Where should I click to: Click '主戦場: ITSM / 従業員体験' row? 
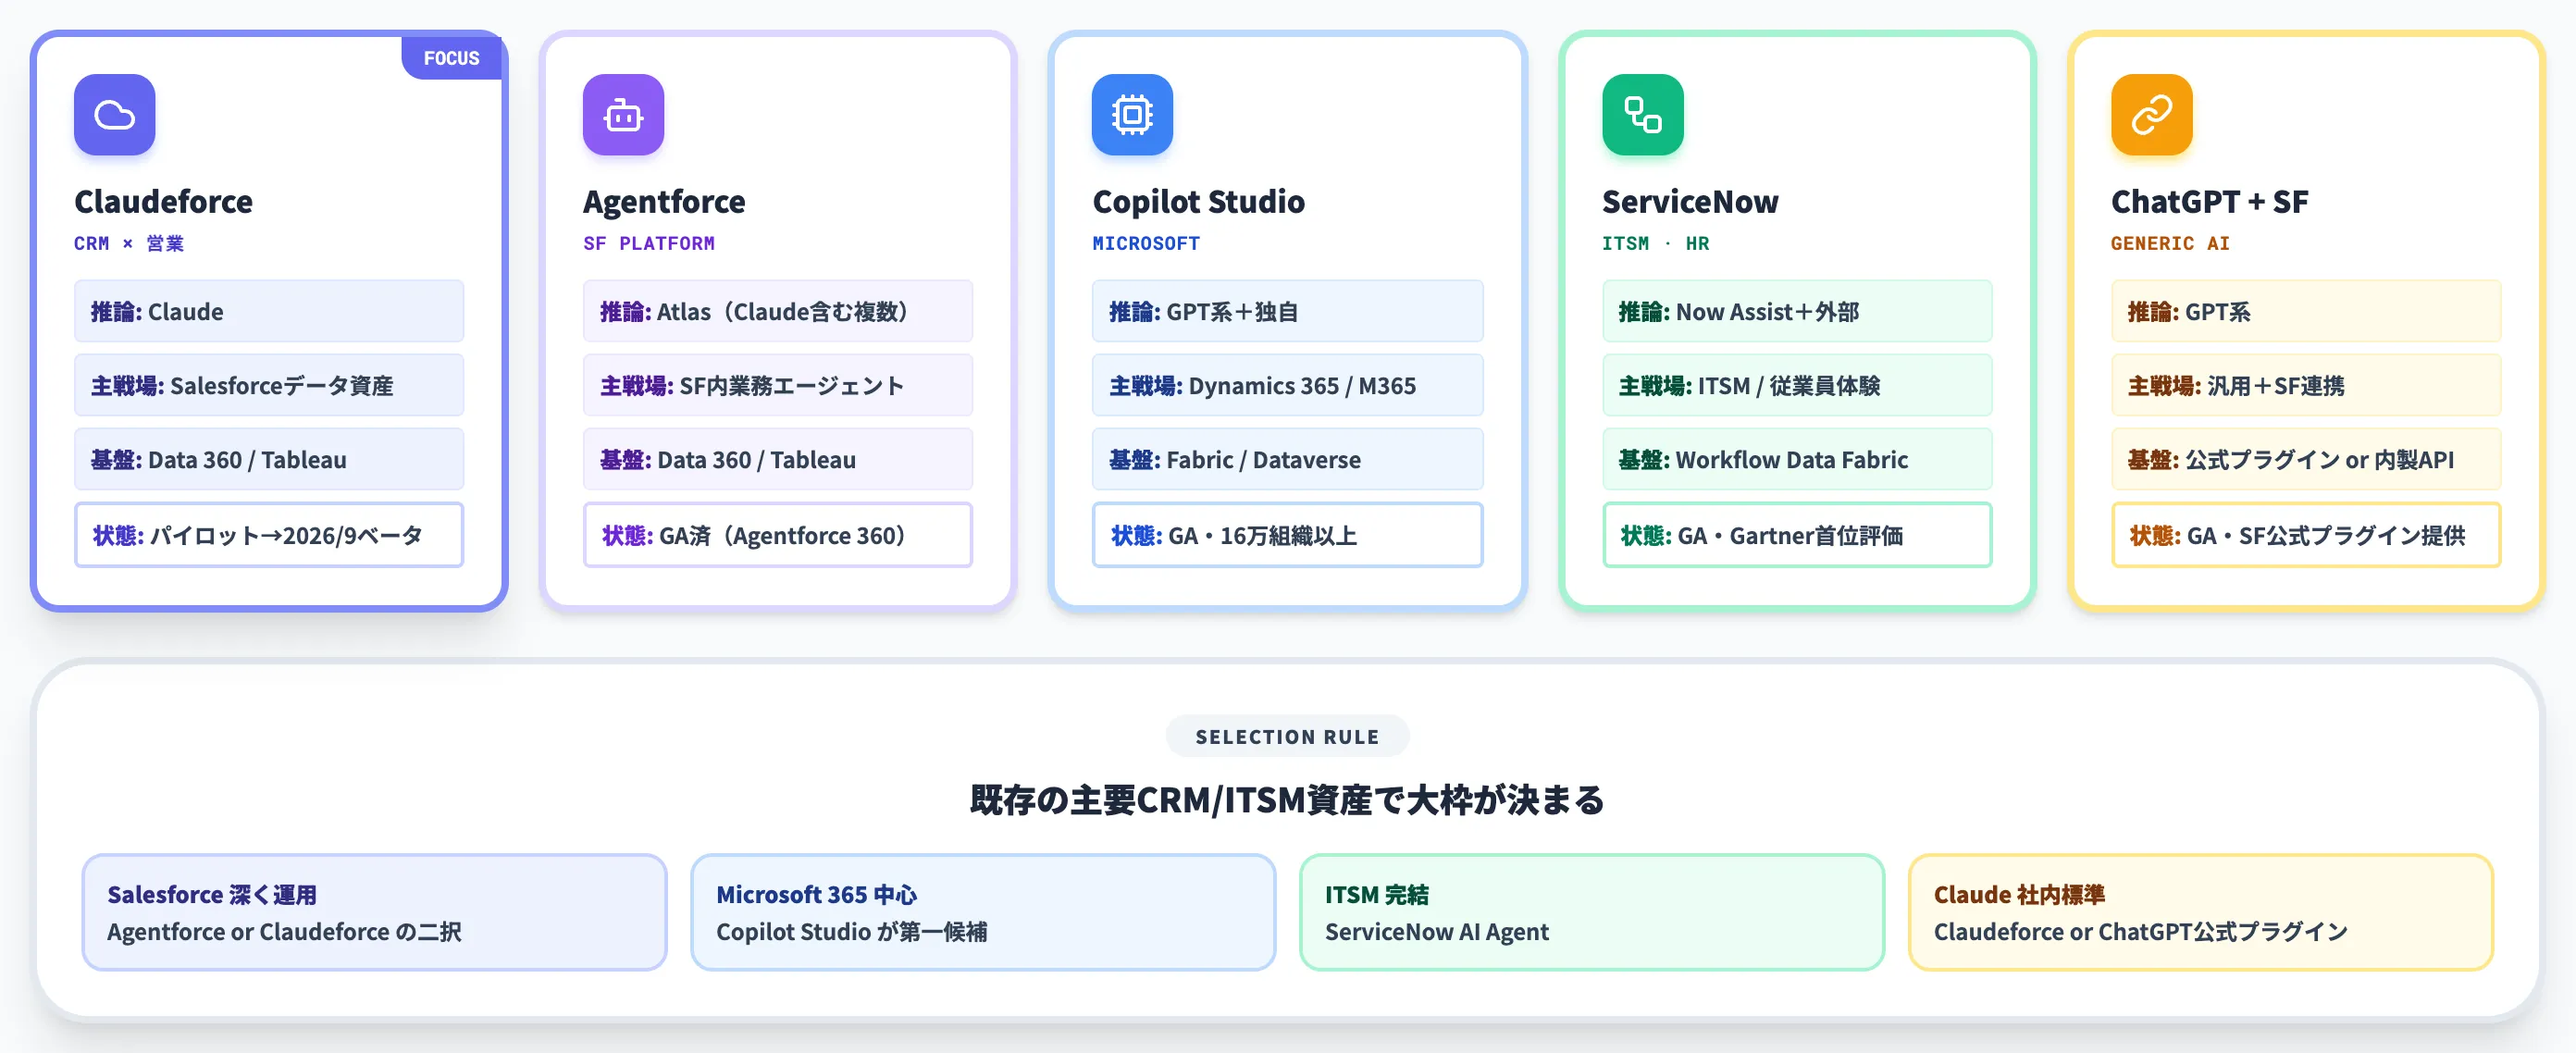pyautogui.click(x=1797, y=385)
